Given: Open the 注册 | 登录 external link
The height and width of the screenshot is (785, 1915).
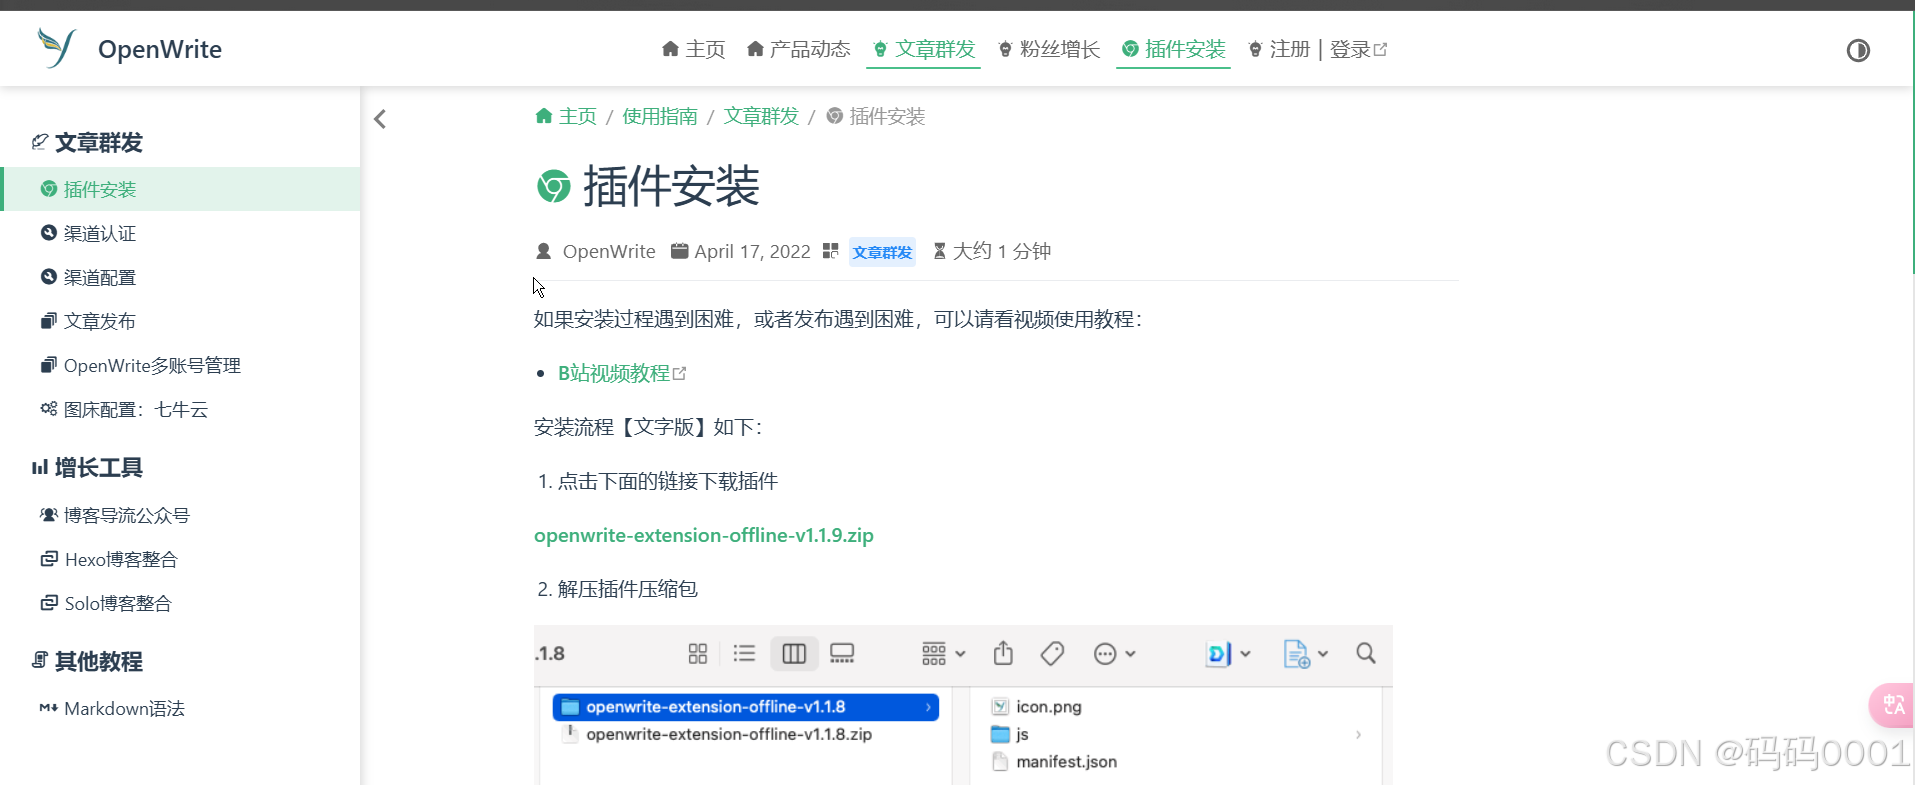Looking at the screenshot, I should tap(1317, 49).
